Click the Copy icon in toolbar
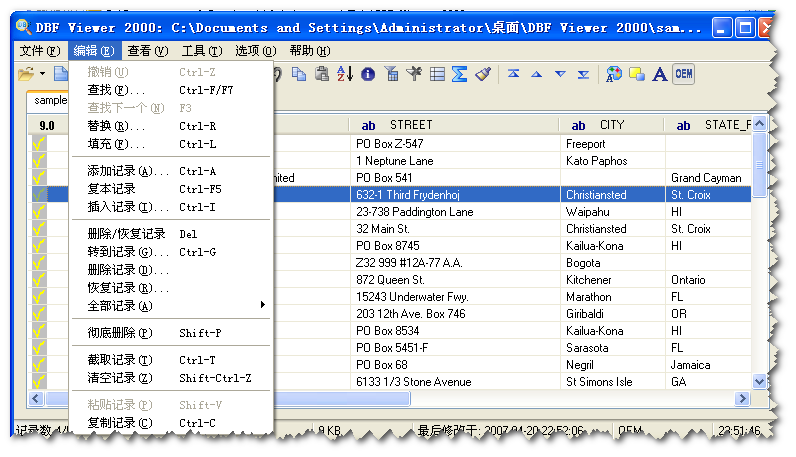796x457 pixels. 299,74
